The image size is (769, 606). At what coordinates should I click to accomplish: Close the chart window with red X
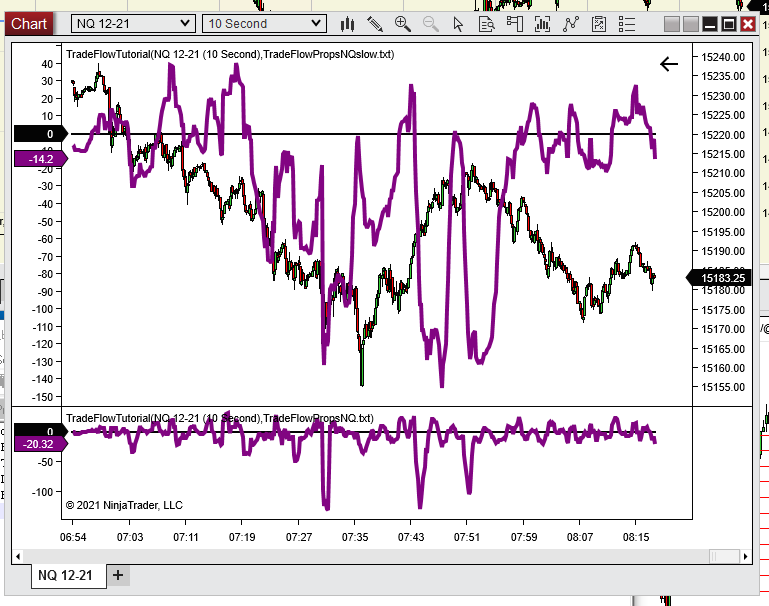pos(748,24)
